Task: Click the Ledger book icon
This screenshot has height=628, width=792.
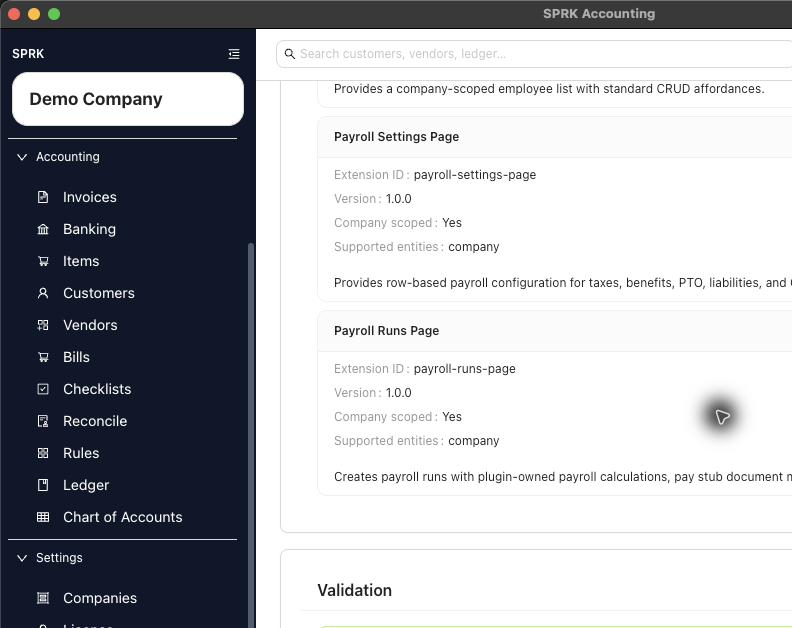Action: pyautogui.click(x=43, y=485)
